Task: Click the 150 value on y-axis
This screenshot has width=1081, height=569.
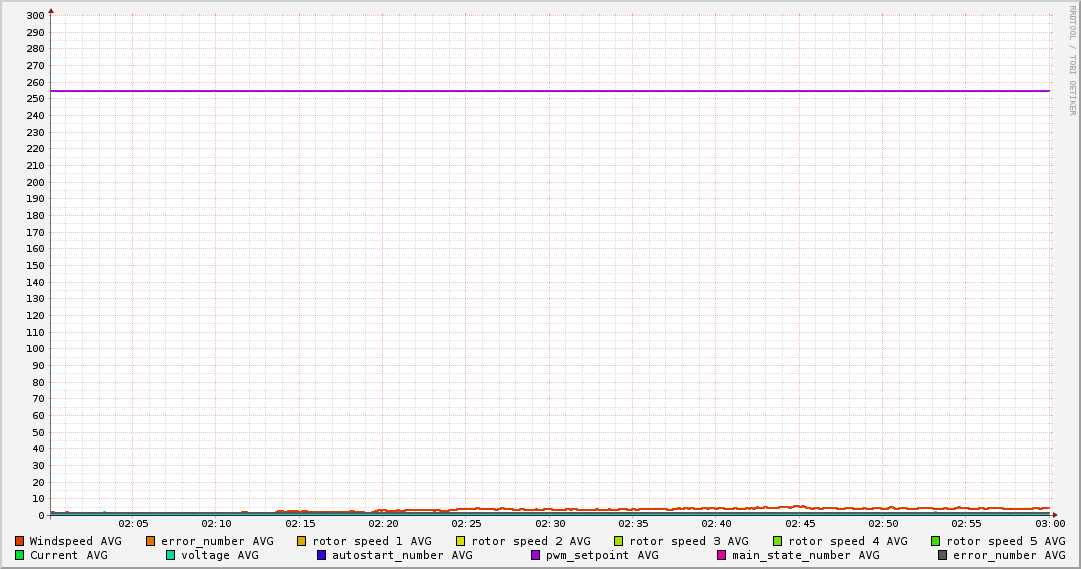Action: pyautogui.click(x=35, y=266)
